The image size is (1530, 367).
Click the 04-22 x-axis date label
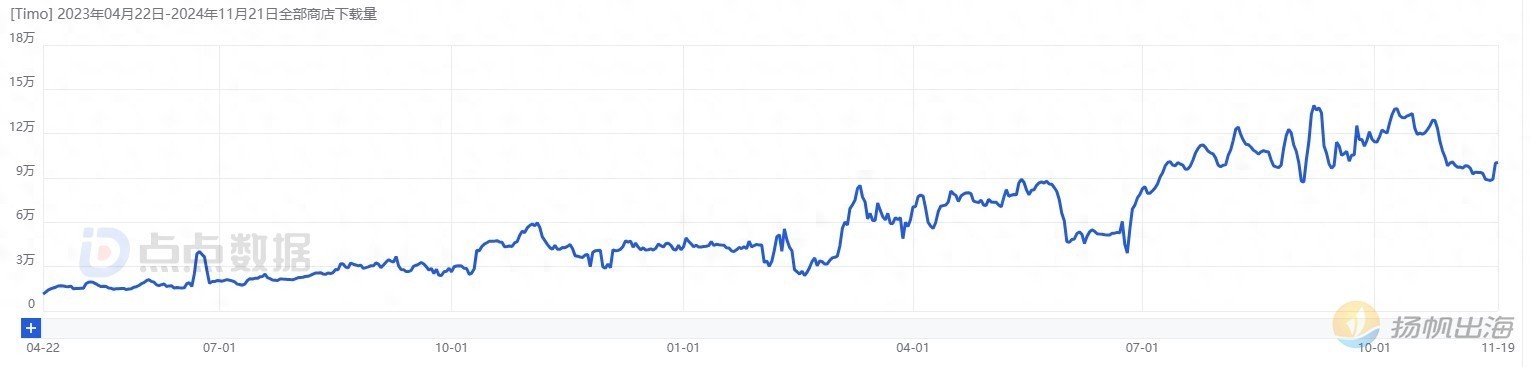click(x=40, y=348)
